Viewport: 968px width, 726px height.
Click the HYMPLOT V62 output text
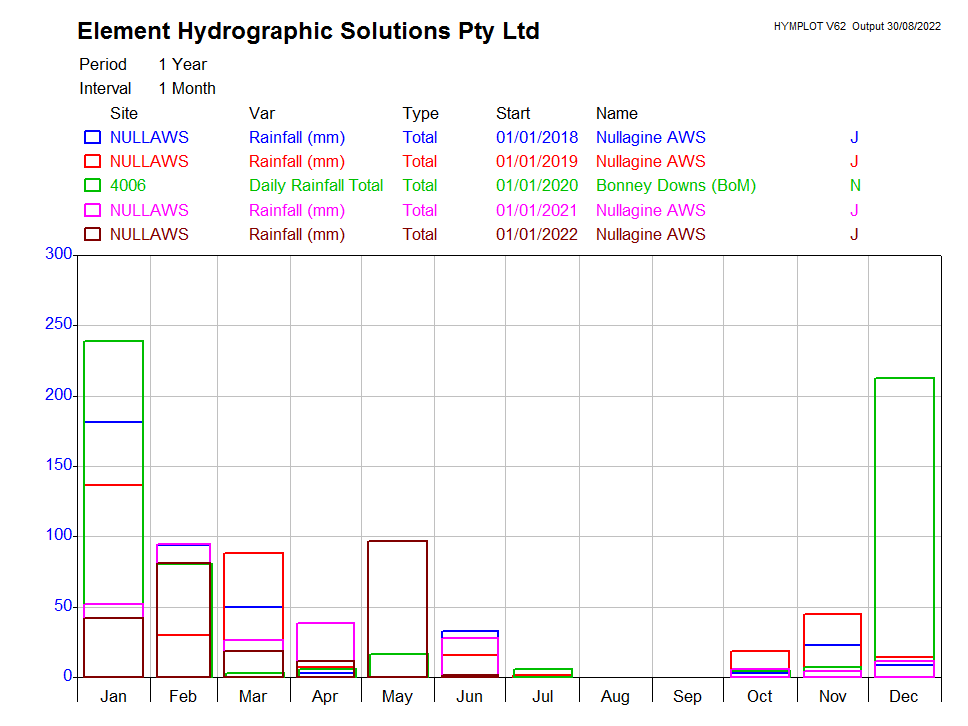(x=856, y=26)
